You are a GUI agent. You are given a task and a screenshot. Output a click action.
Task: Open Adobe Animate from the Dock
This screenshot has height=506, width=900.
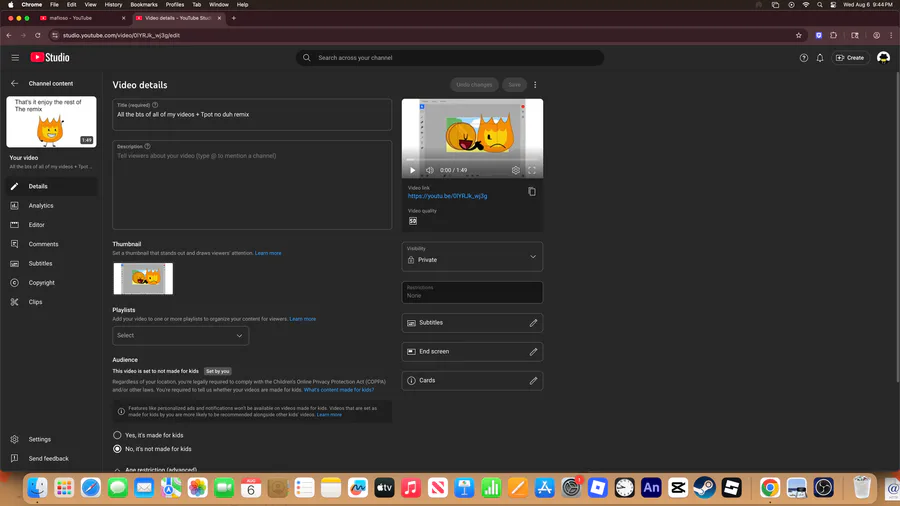coord(651,488)
